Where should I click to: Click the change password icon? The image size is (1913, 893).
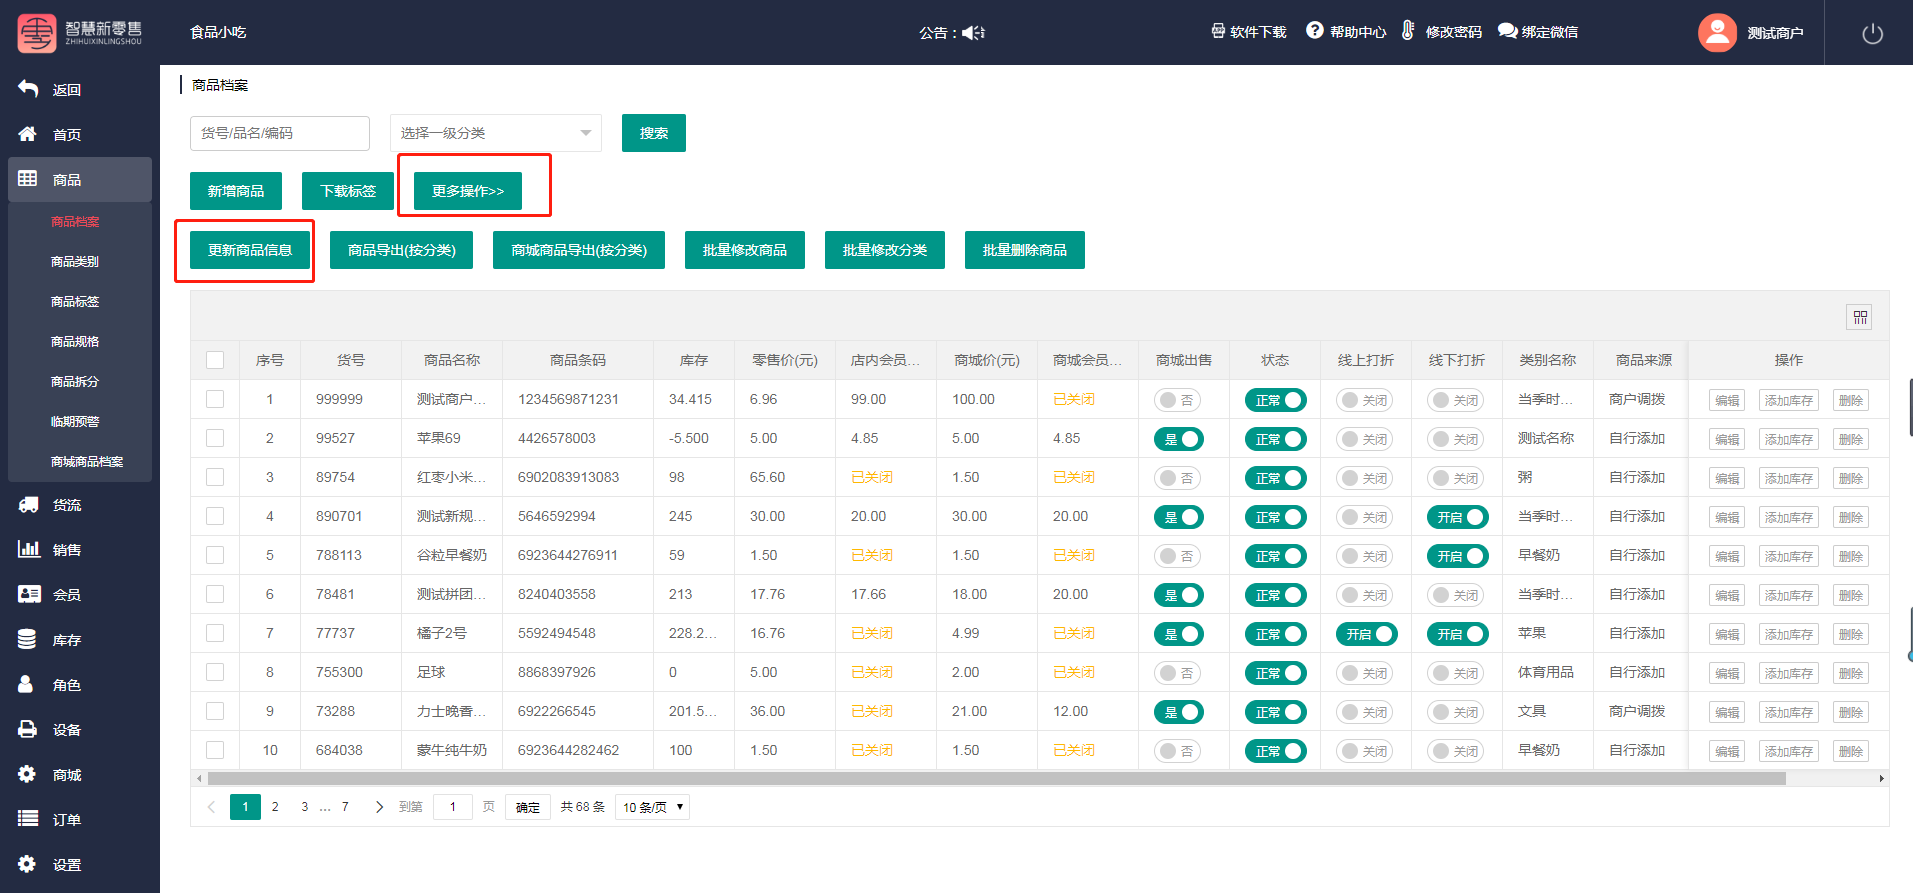pyautogui.click(x=1408, y=31)
